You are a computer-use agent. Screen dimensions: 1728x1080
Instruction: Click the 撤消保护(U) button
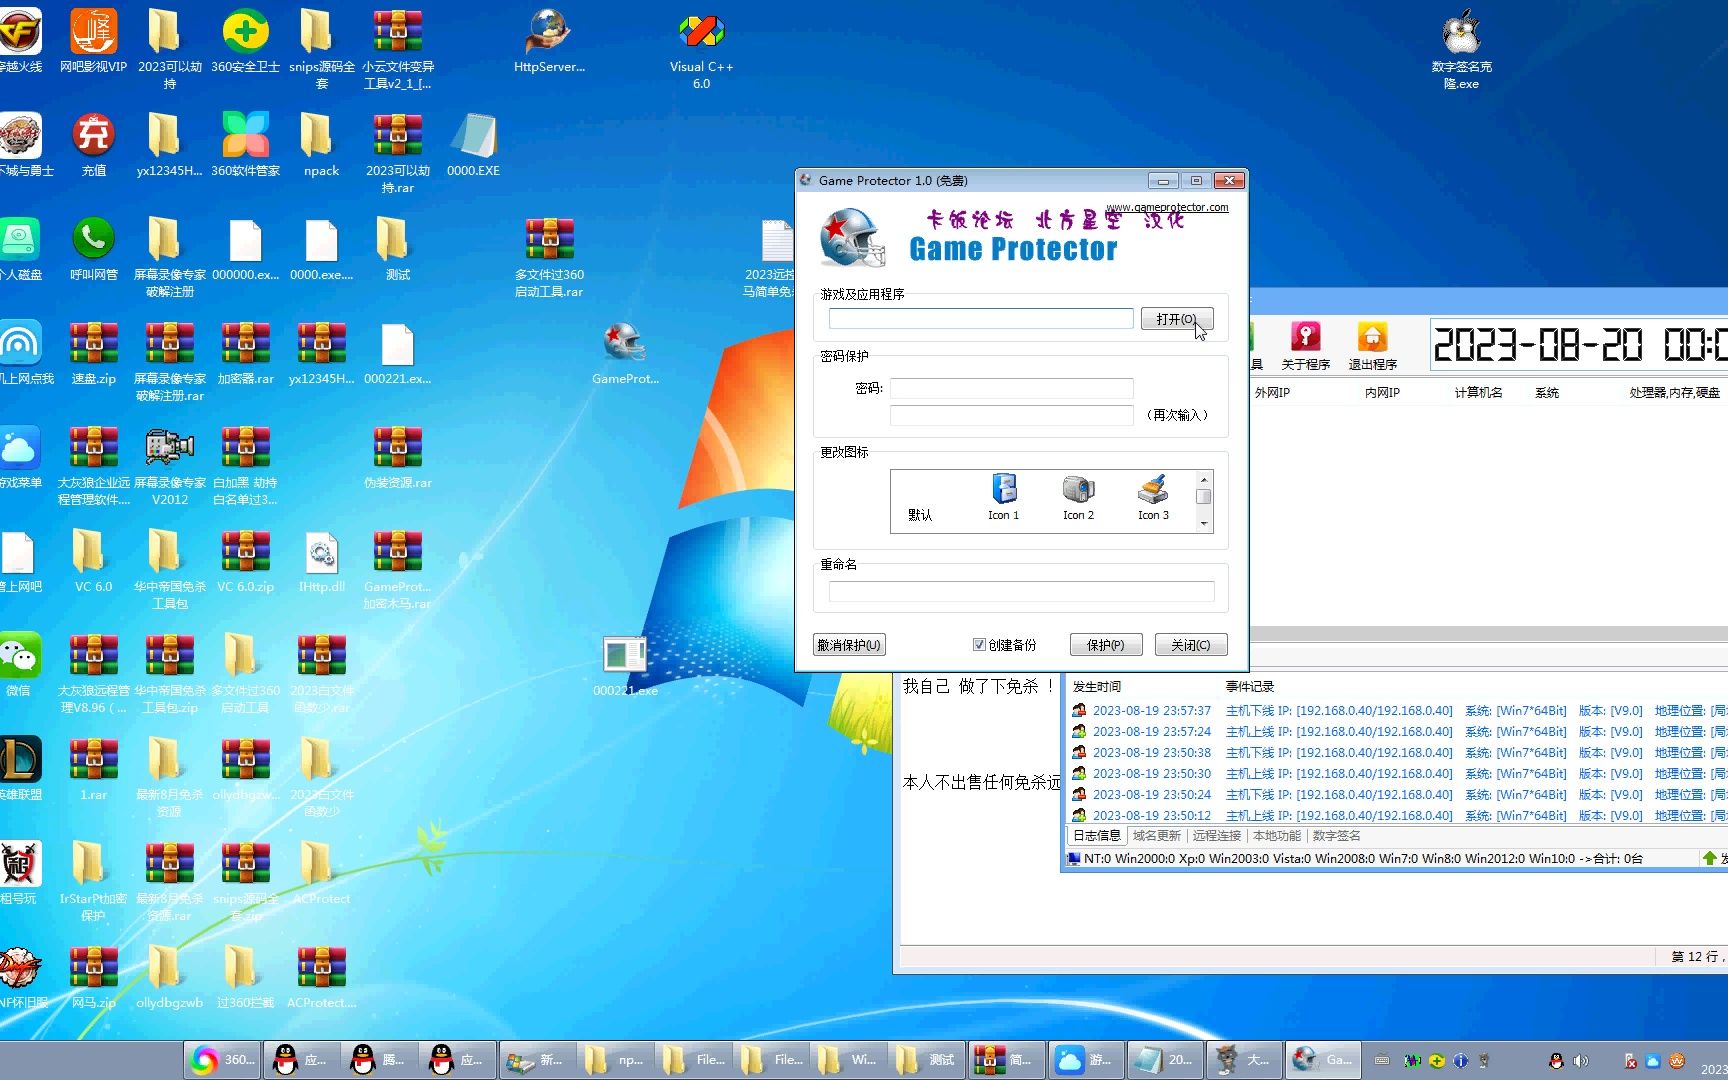(849, 645)
